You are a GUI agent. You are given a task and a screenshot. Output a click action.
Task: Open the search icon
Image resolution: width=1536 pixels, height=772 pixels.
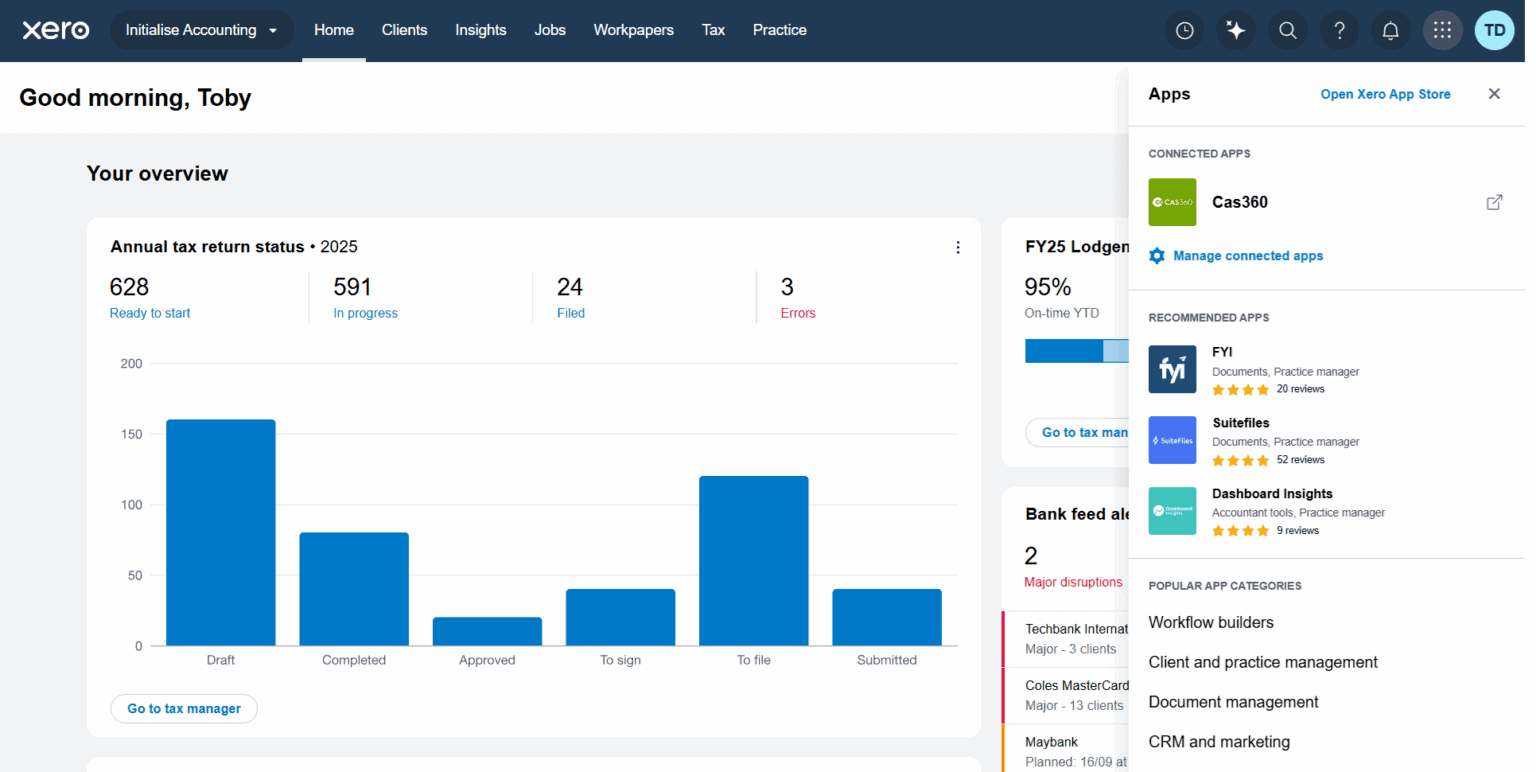point(1287,30)
